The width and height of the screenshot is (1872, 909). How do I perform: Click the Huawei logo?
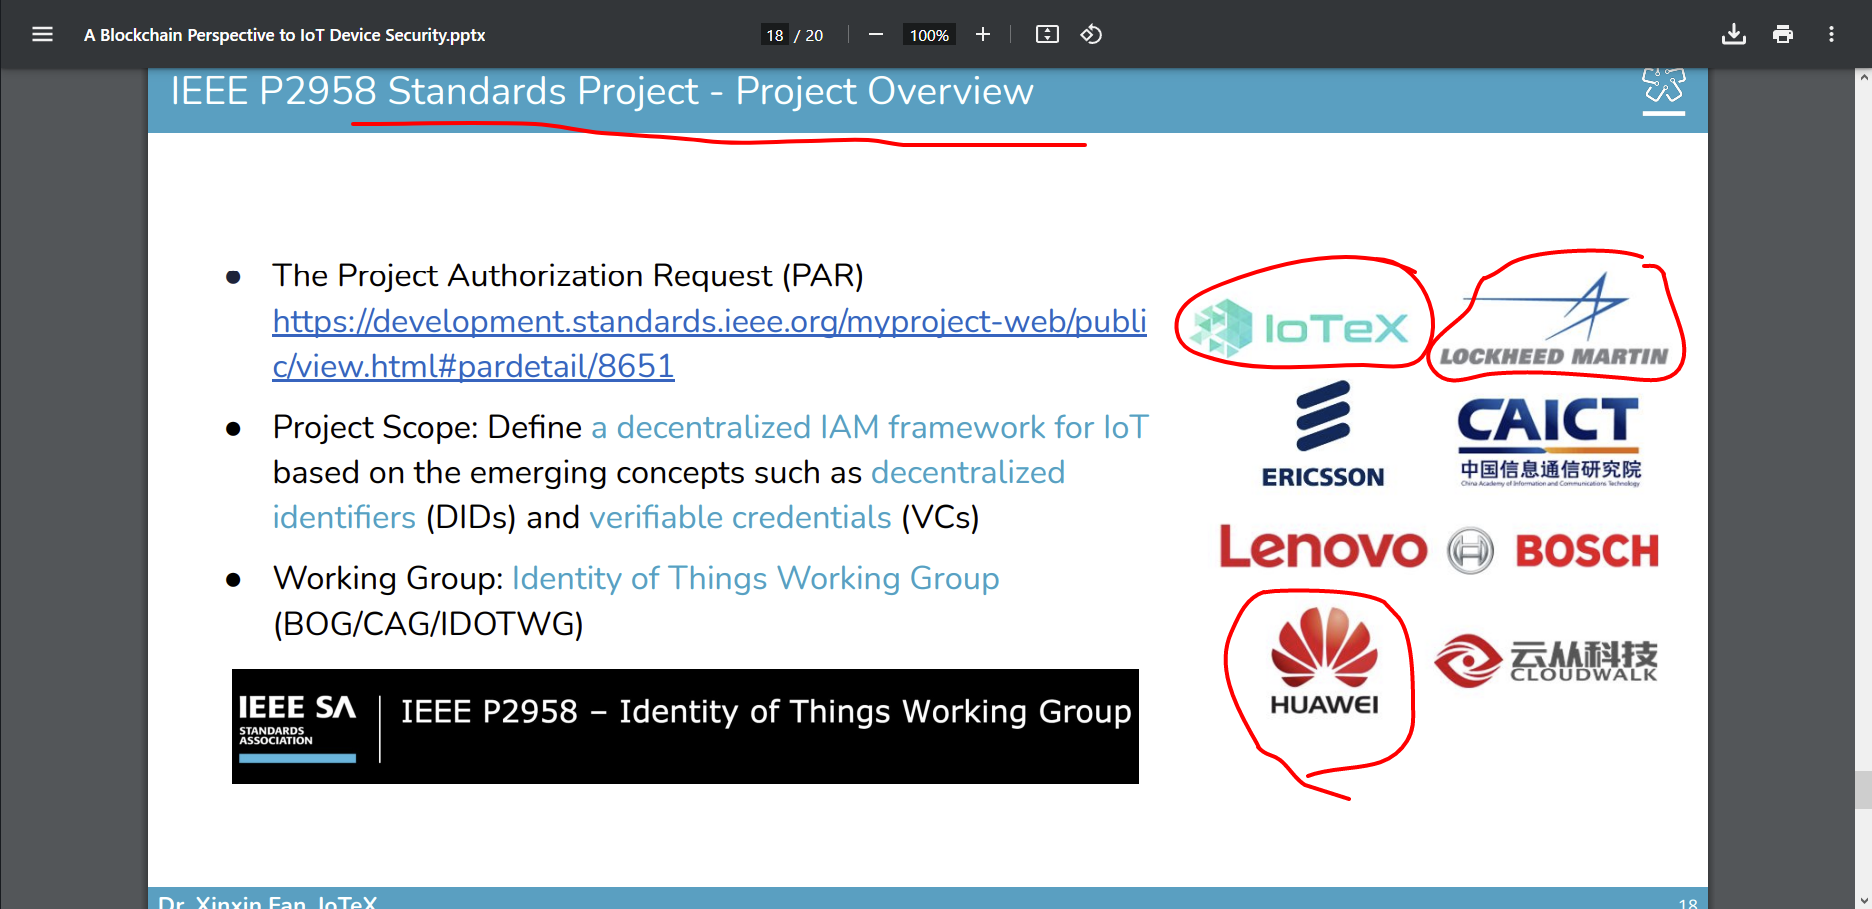click(1324, 661)
